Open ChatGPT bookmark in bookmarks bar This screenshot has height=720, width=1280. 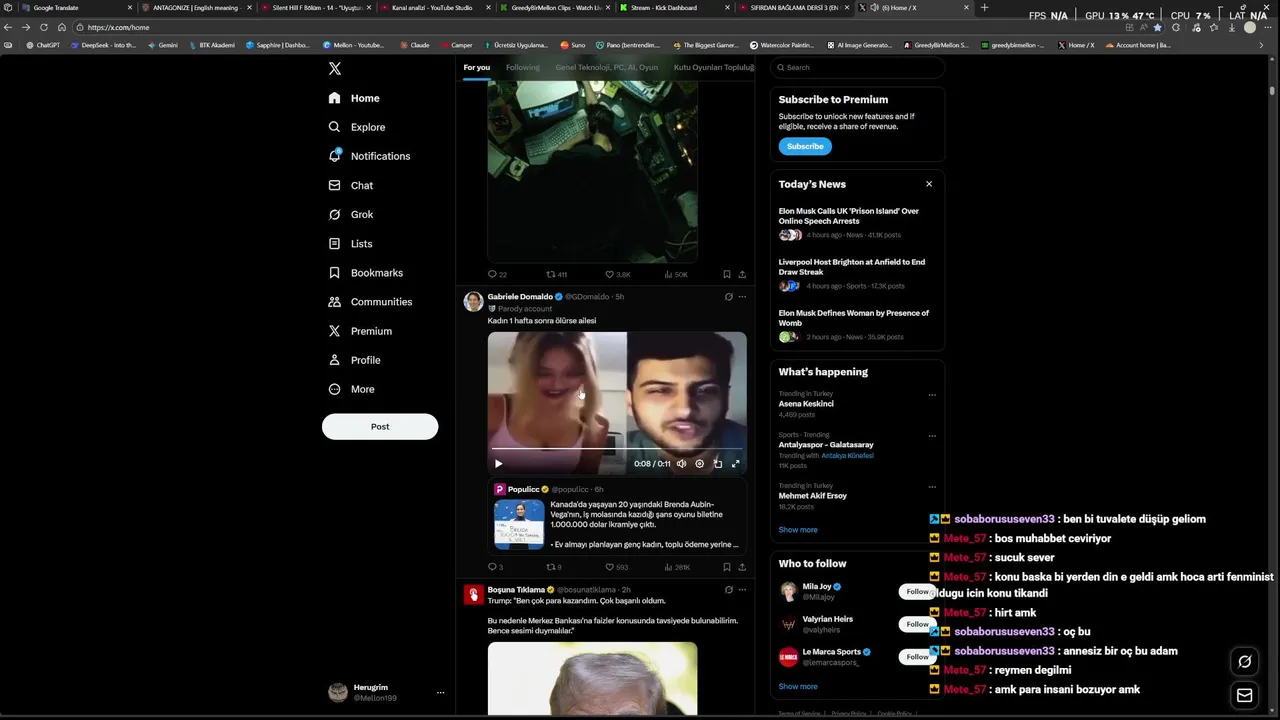click(x=43, y=45)
